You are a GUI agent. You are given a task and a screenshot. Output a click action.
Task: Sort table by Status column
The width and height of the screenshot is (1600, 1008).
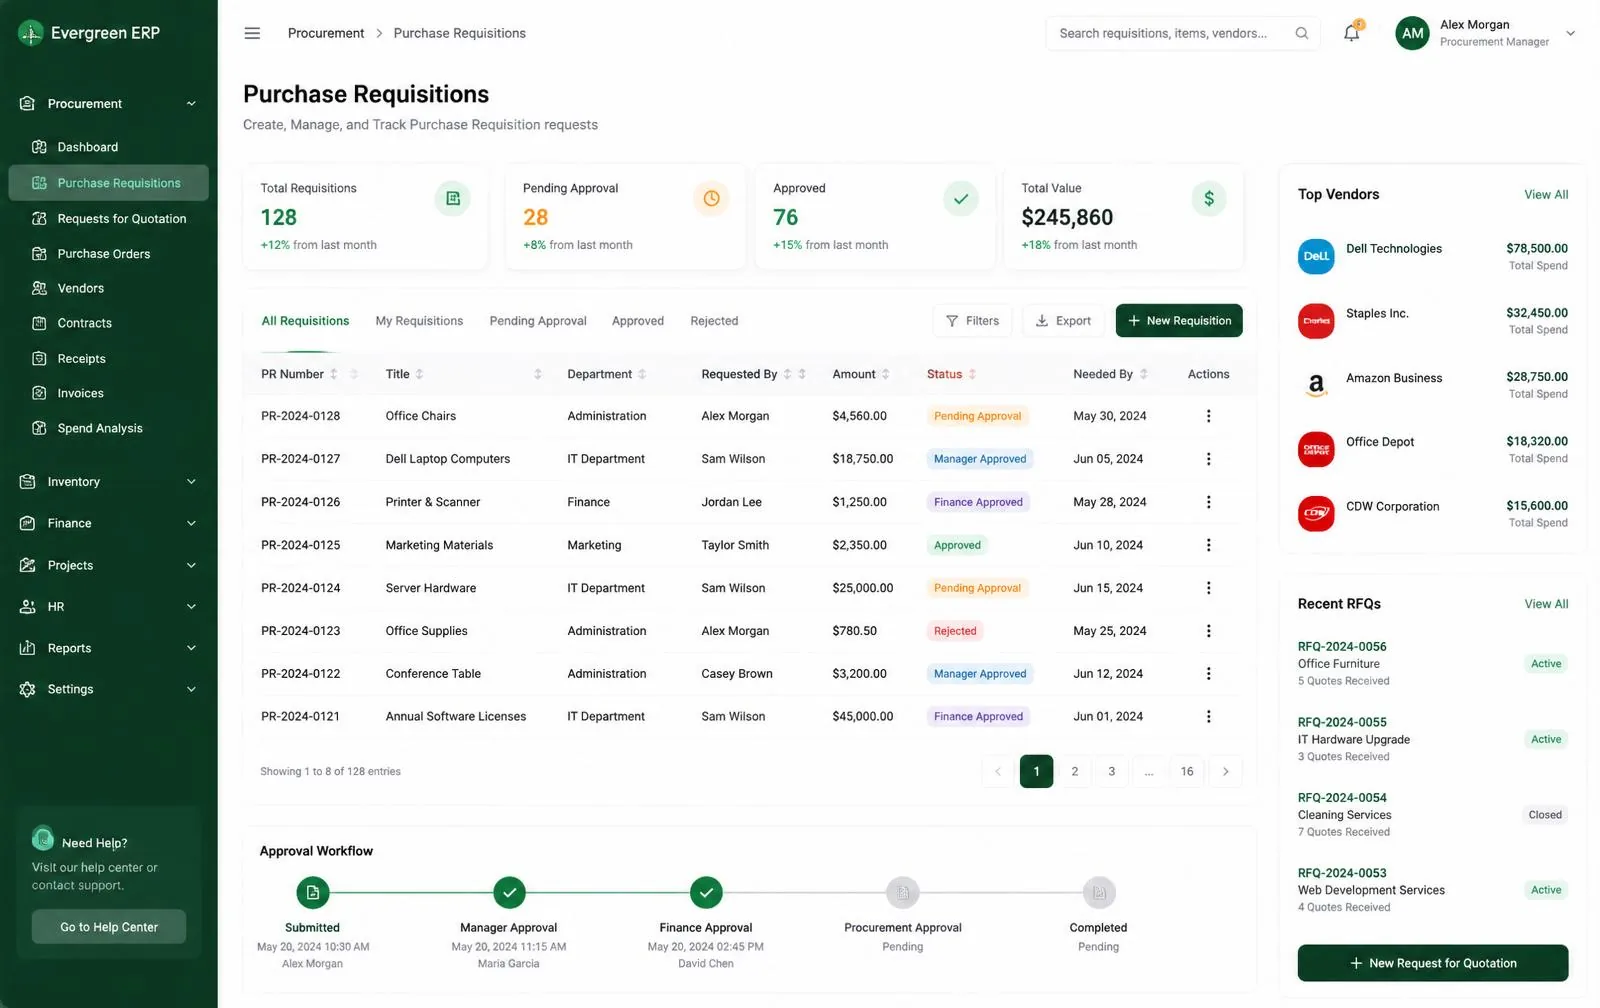(x=951, y=374)
